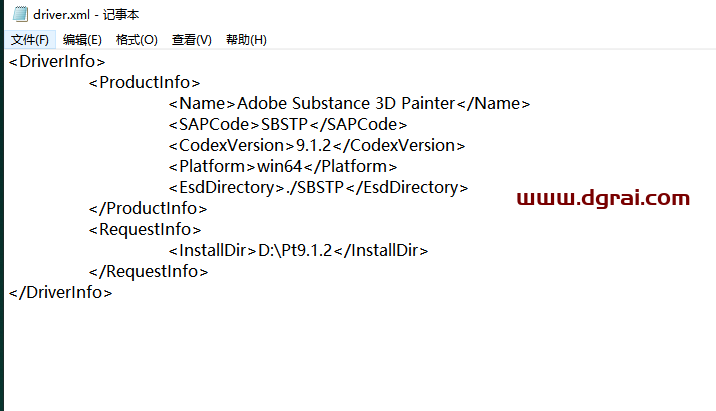Click the SAPCode value SBSTP
716x411 pixels.
click(284, 124)
